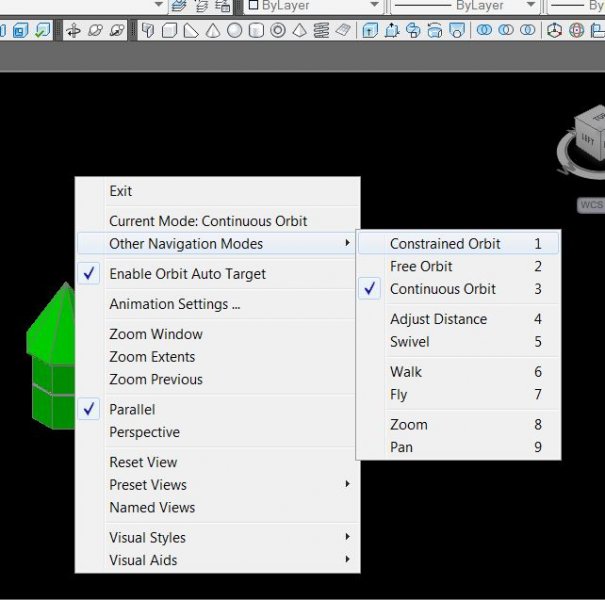Click the Intersect boolean icon
Viewport: 605px width, 600px height.
click(527, 30)
